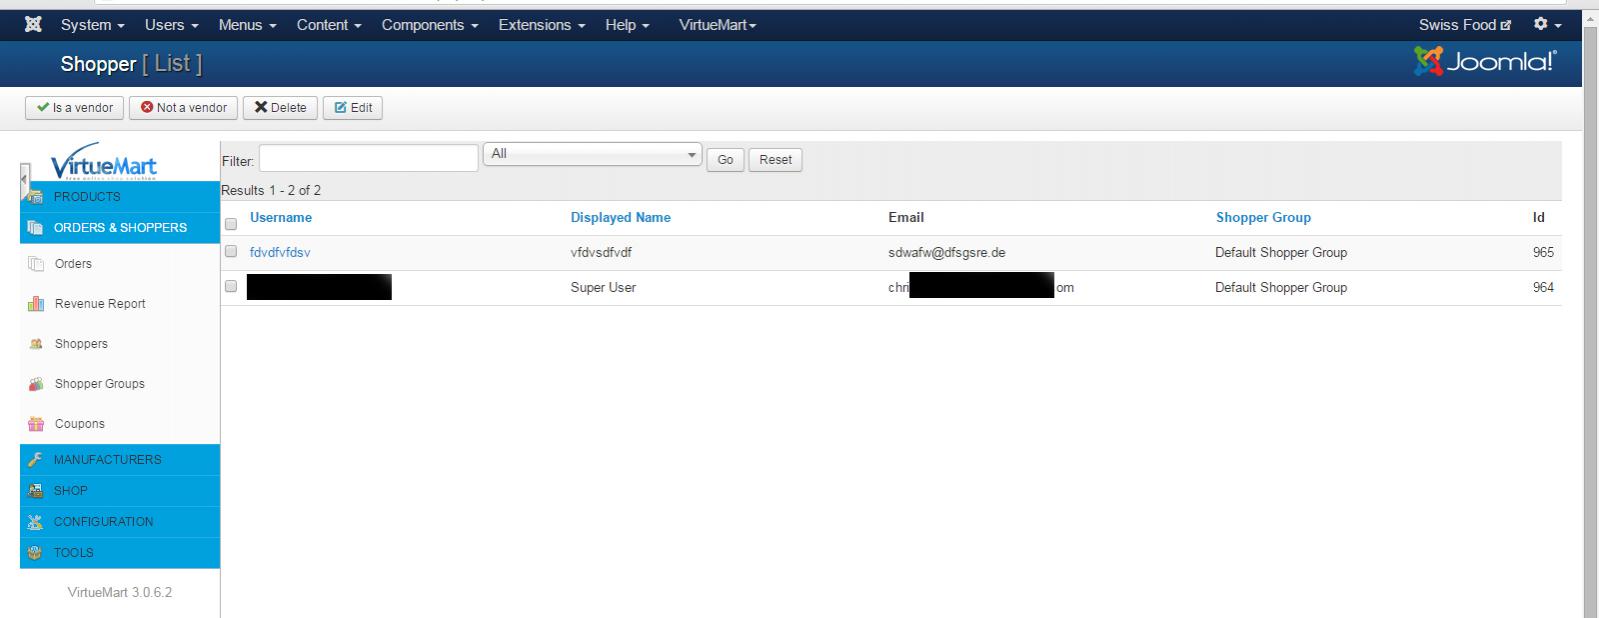The height and width of the screenshot is (618, 1599).
Task: Click the Filter text input field
Action: click(368, 158)
